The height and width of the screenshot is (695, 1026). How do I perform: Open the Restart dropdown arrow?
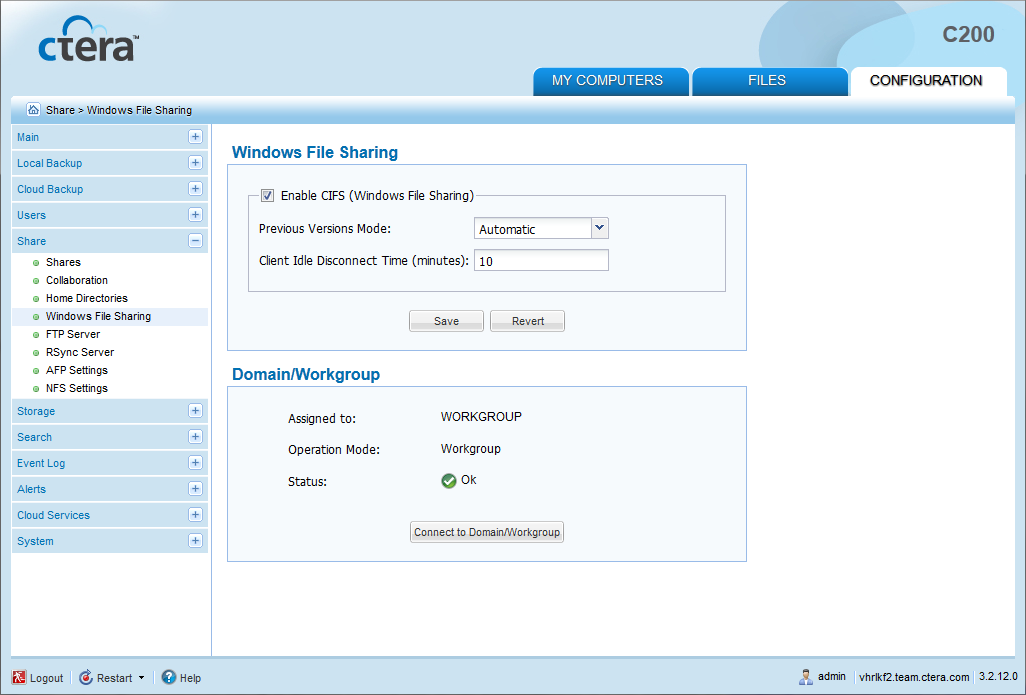[x=141, y=677]
